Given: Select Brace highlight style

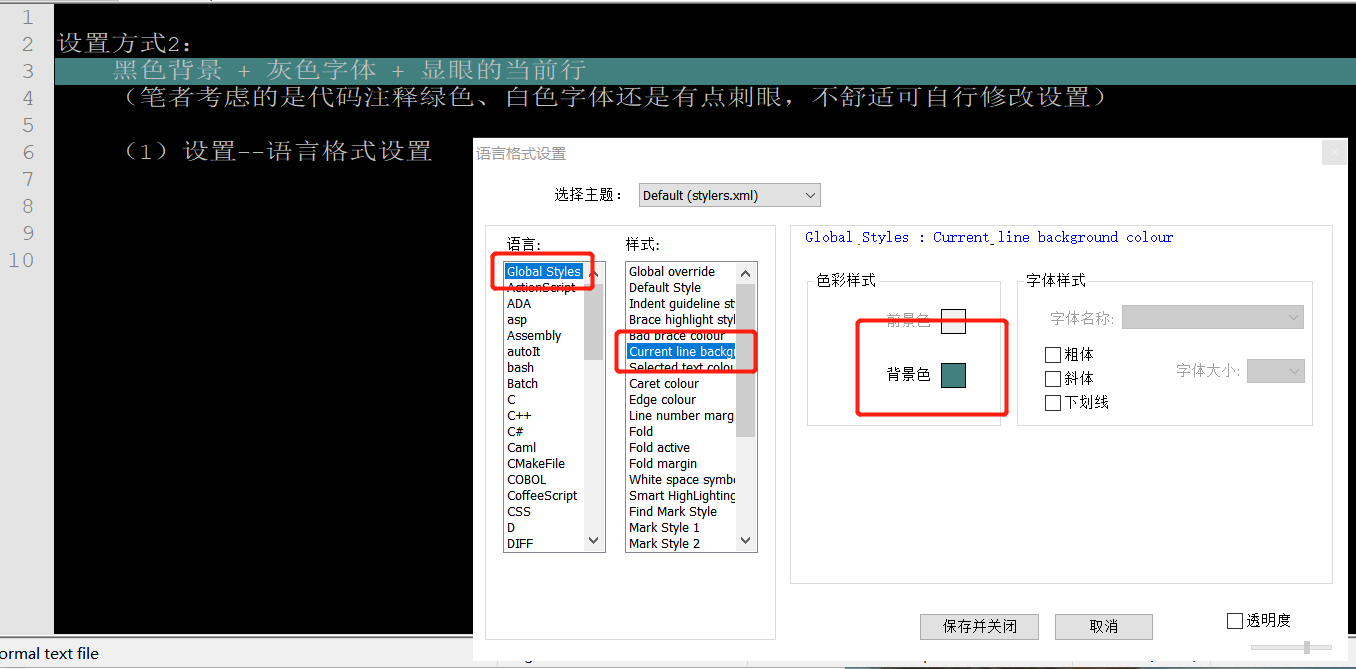Looking at the screenshot, I should [681, 319].
